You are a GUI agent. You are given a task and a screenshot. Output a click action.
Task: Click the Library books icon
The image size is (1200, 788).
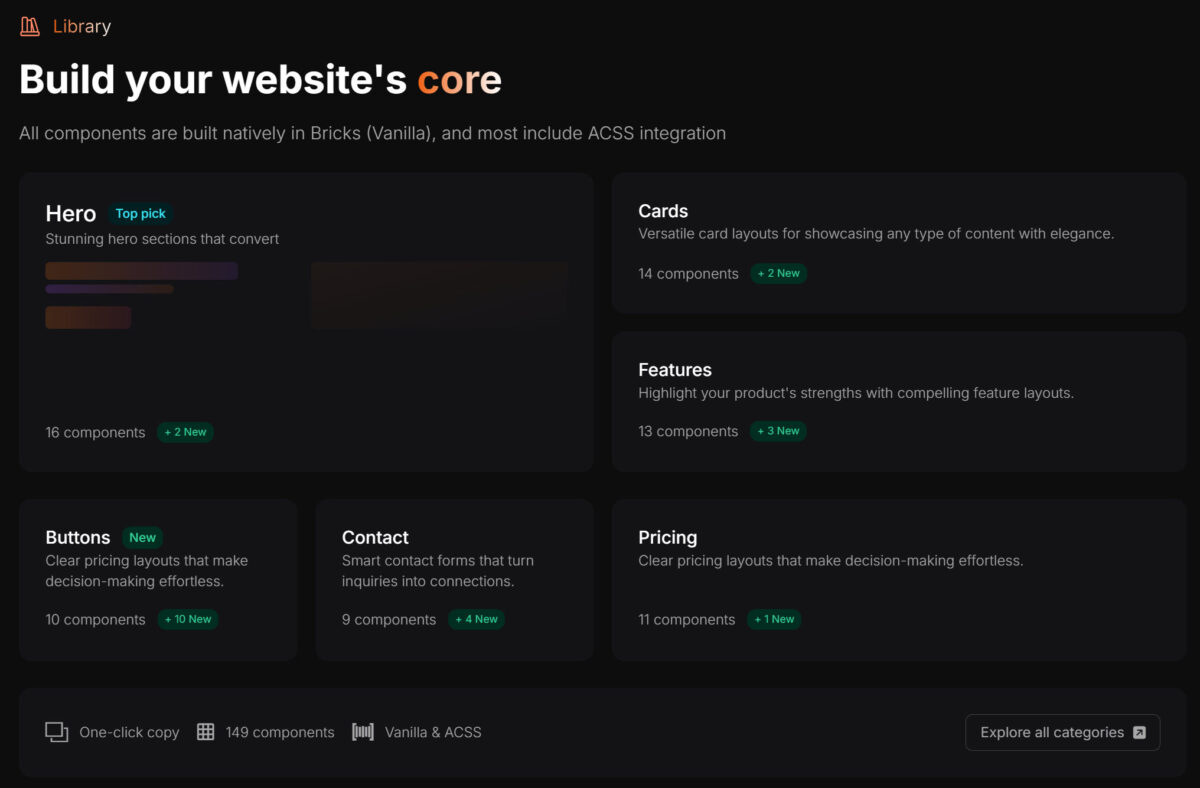[x=30, y=27]
